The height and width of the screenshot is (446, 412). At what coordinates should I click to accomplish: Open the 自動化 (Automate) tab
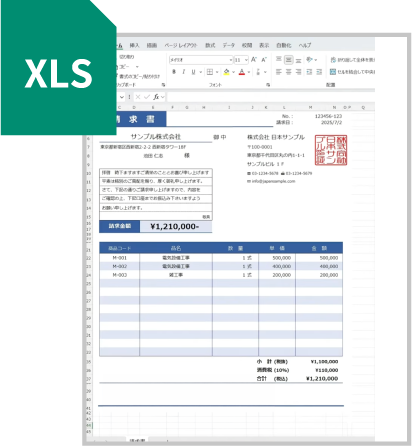pos(284,45)
